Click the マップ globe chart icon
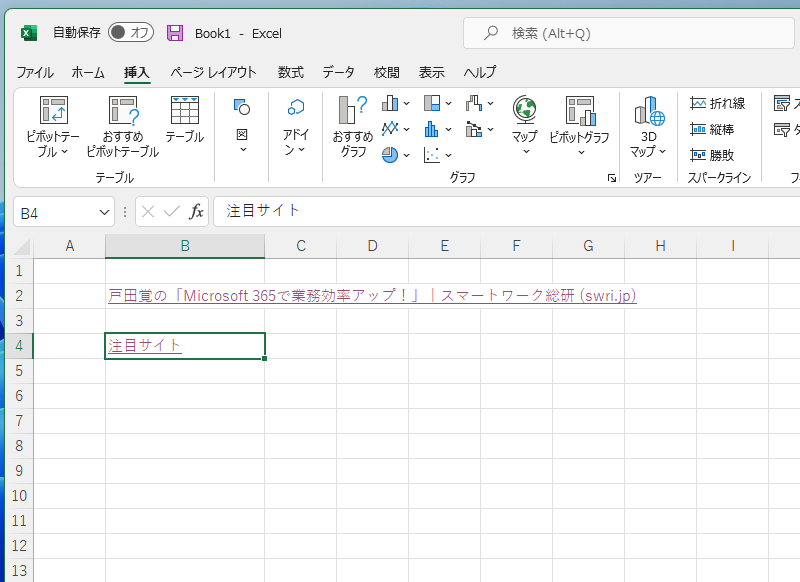This screenshot has height=582, width=800. (x=525, y=109)
